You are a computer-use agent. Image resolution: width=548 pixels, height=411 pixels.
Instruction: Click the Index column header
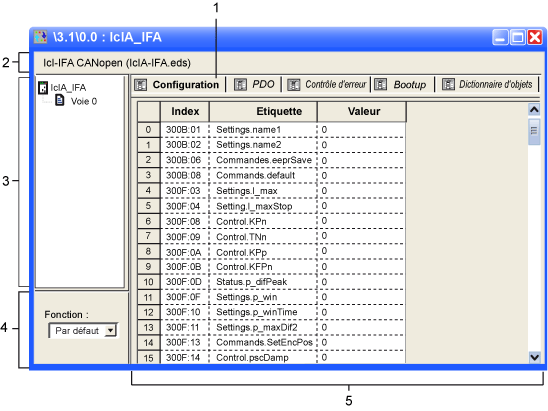click(x=185, y=111)
